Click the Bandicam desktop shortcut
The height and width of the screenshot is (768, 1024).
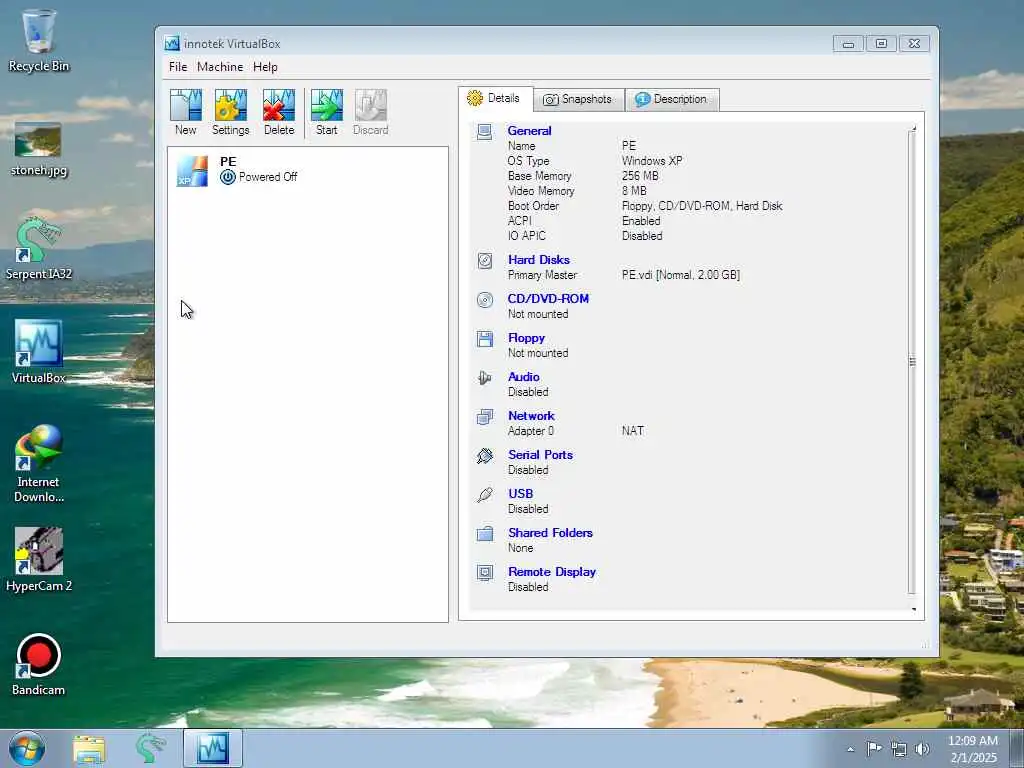pyautogui.click(x=39, y=665)
